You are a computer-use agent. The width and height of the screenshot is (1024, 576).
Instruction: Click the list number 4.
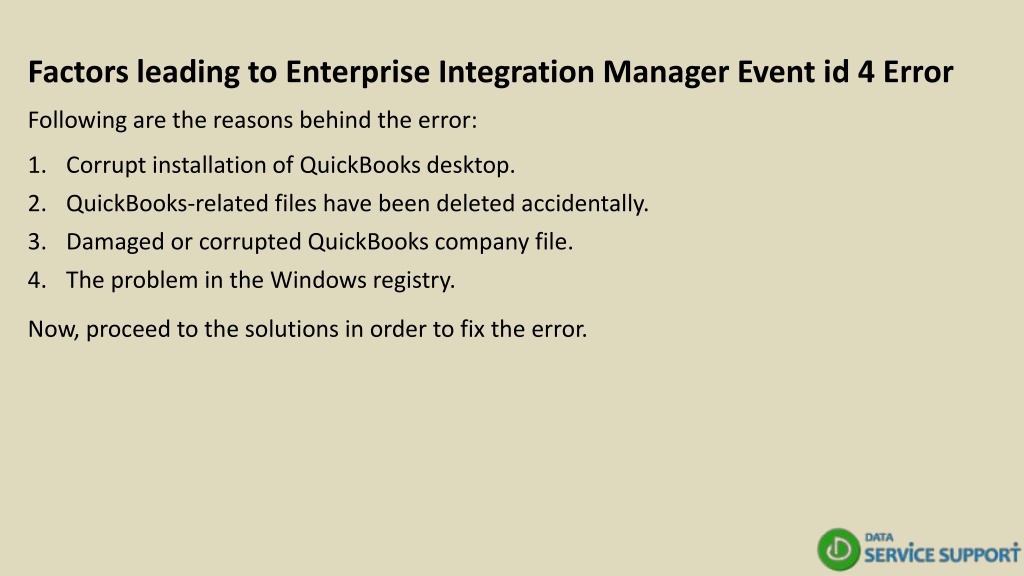(x=37, y=280)
